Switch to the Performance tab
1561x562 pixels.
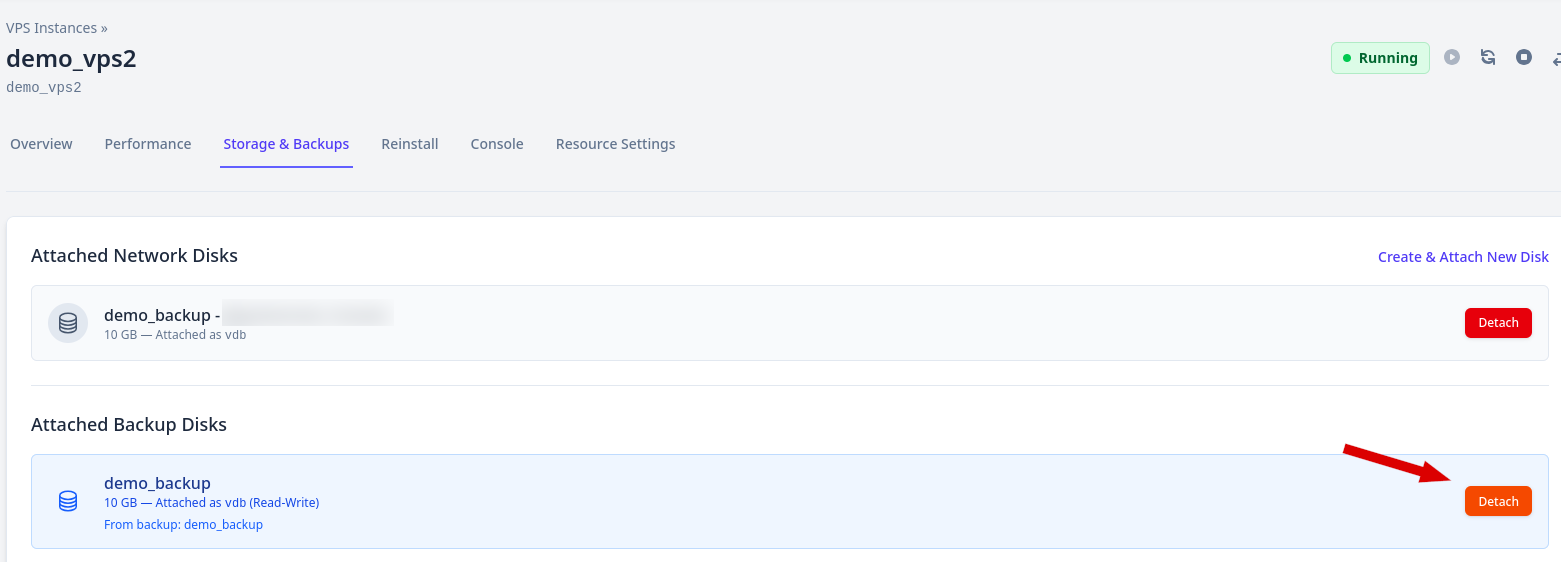148,144
